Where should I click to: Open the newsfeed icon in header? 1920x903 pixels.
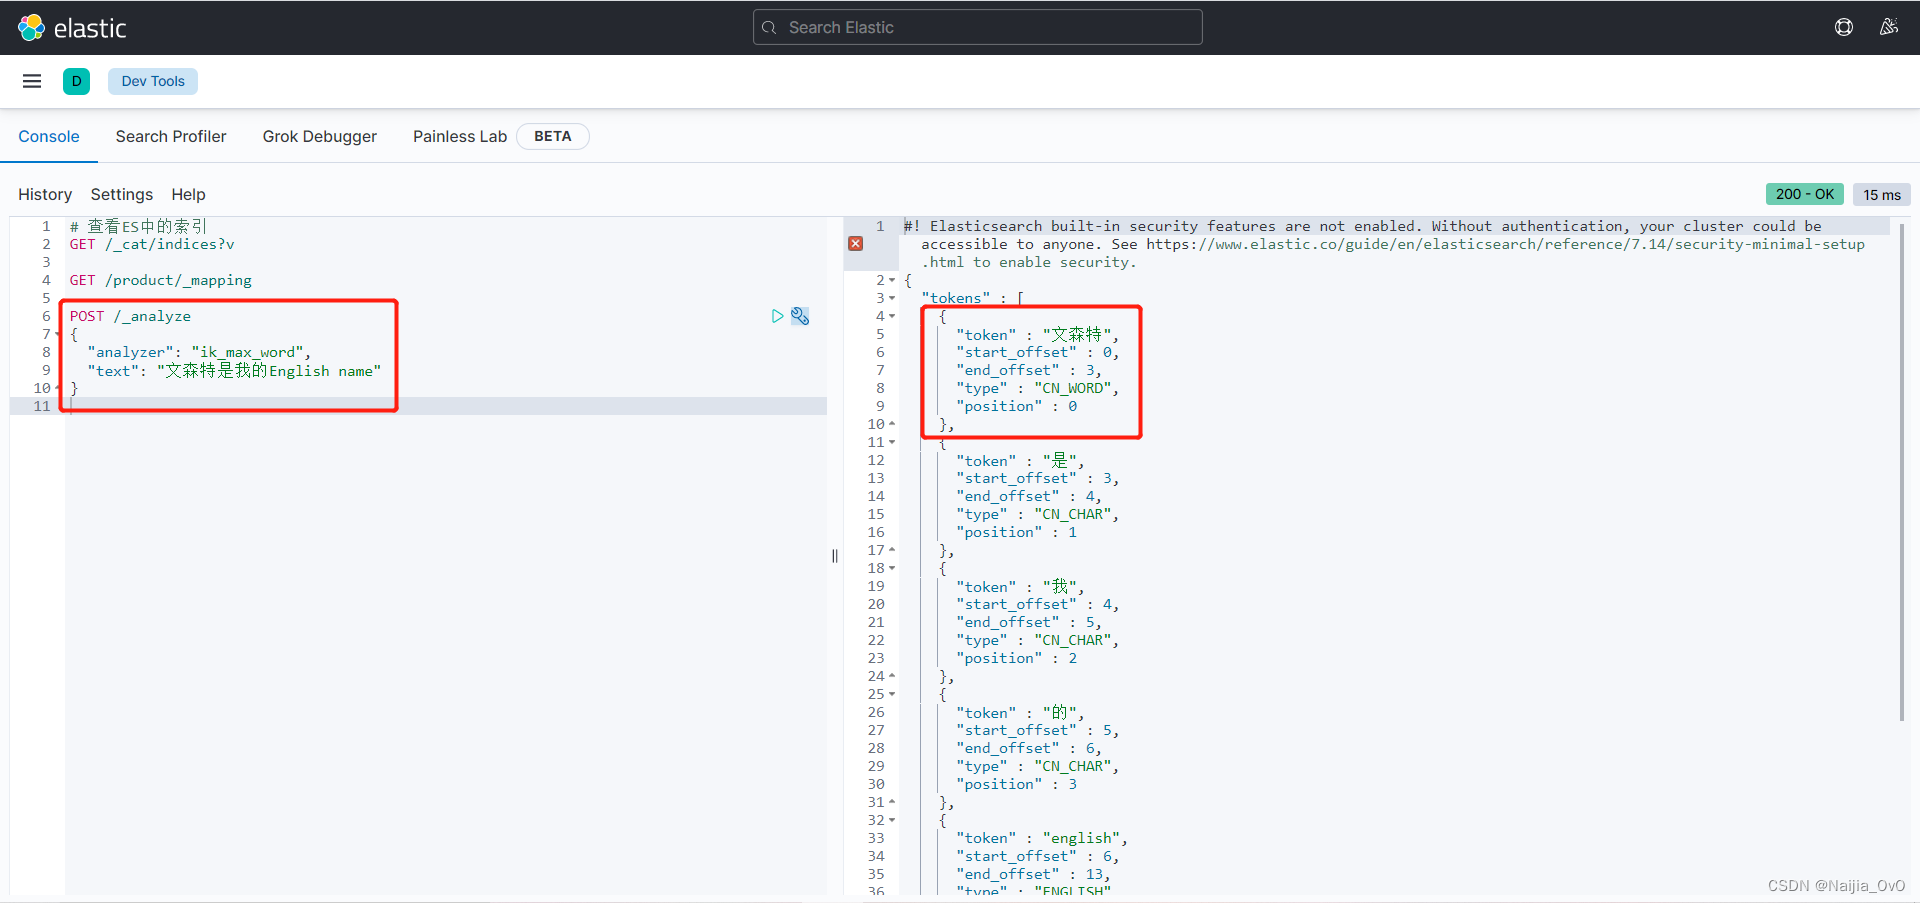[x=1889, y=27]
